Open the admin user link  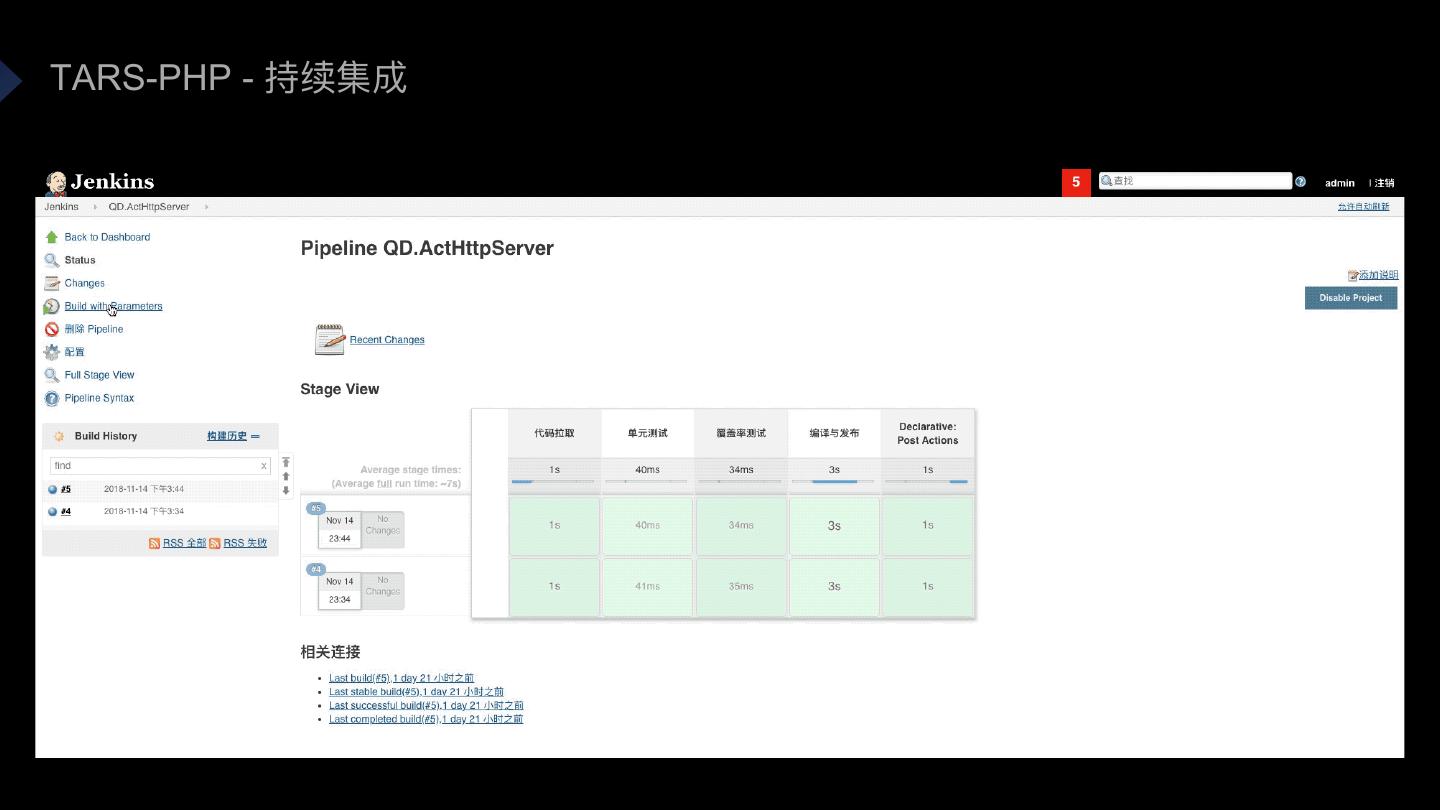pyautogui.click(x=1340, y=183)
